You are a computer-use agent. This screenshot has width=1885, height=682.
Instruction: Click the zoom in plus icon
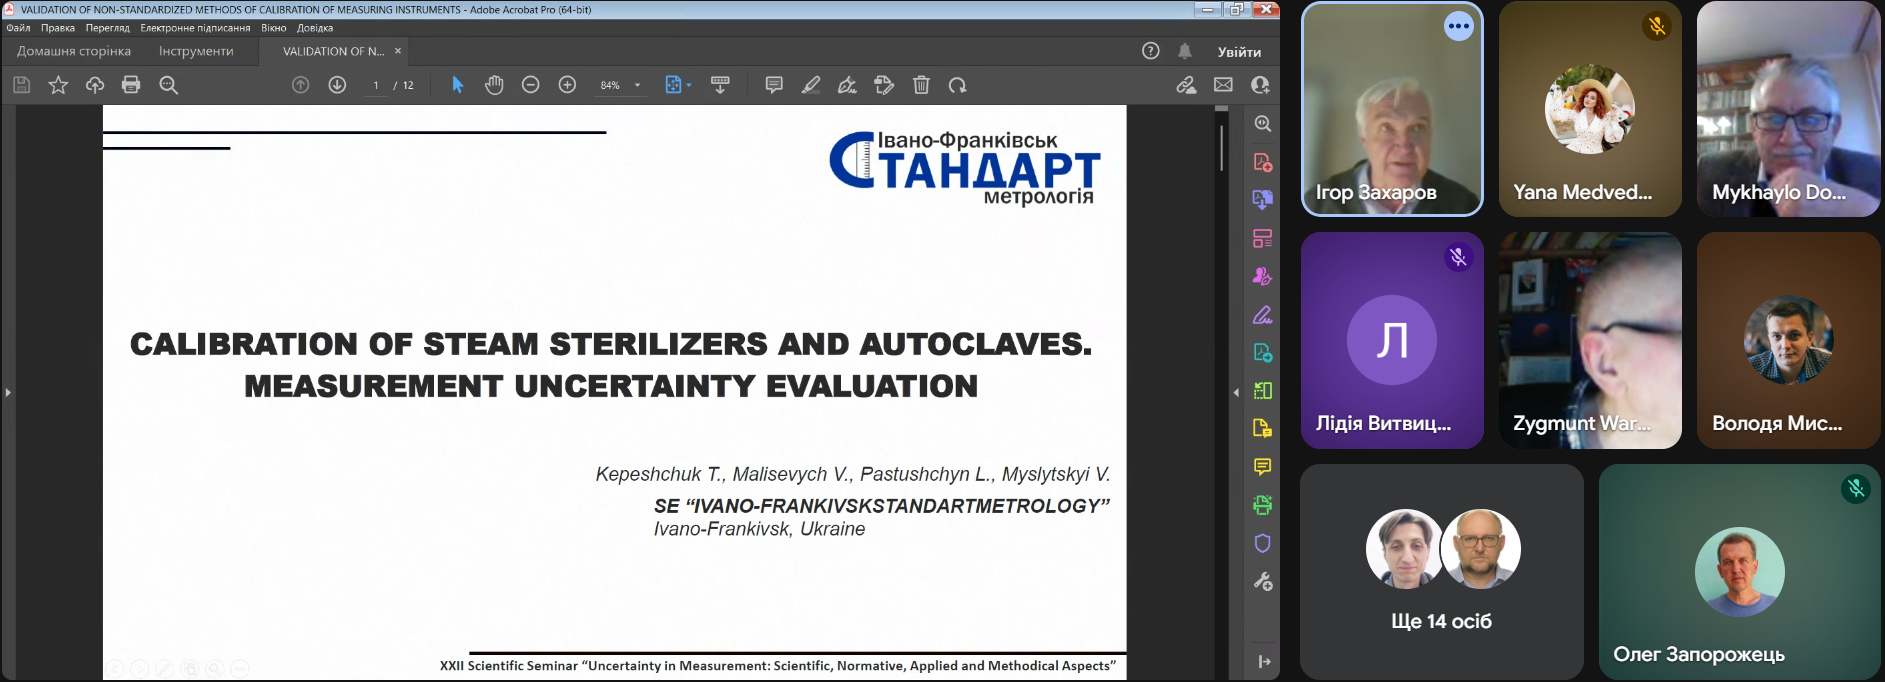point(567,85)
